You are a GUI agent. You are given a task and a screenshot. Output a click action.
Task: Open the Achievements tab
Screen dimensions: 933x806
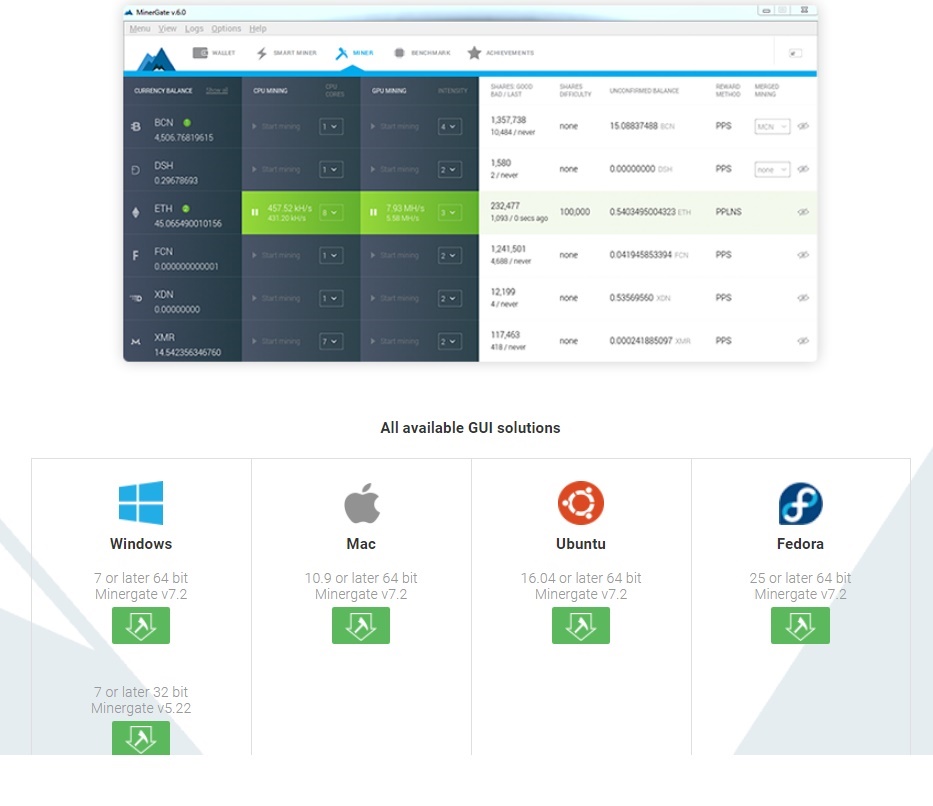coord(500,53)
